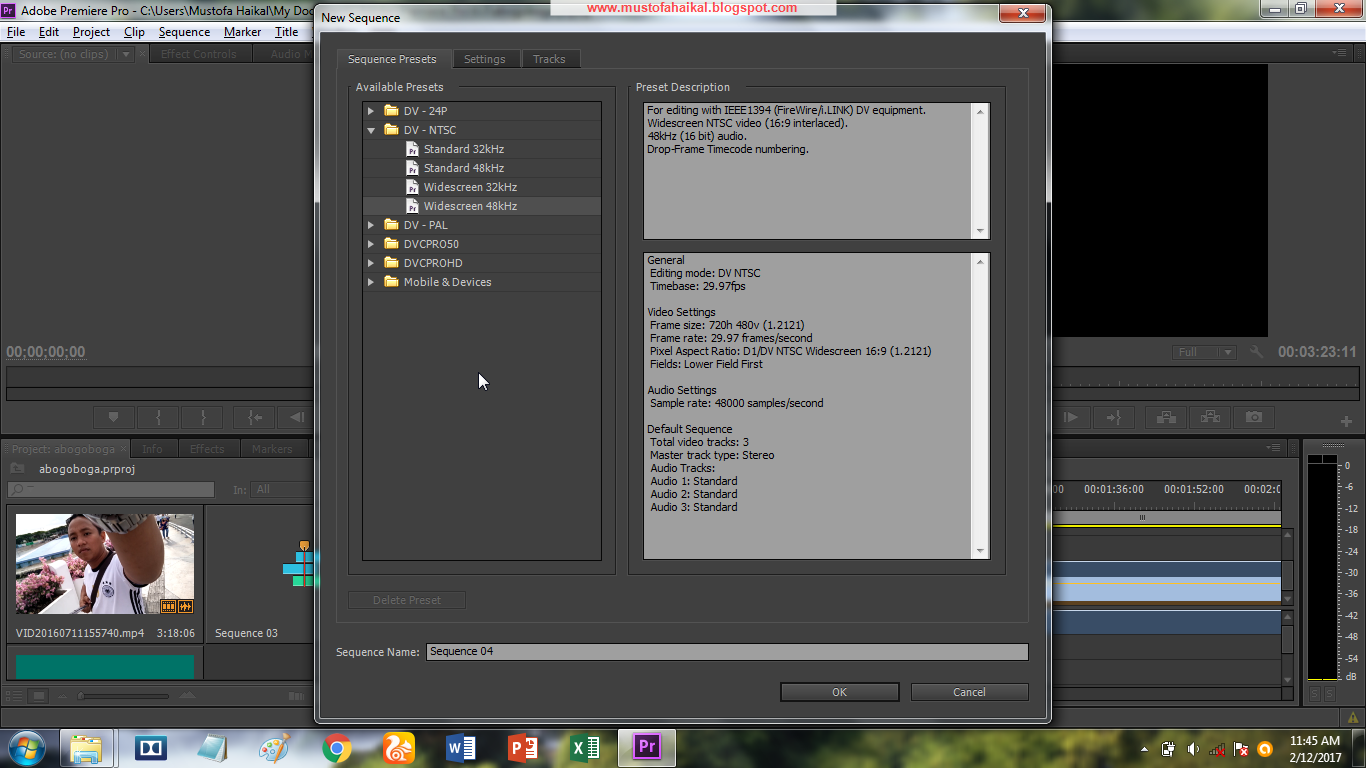Switch to the Settings tab
The image size is (1366, 768).
pyautogui.click(x=485, y=59)
